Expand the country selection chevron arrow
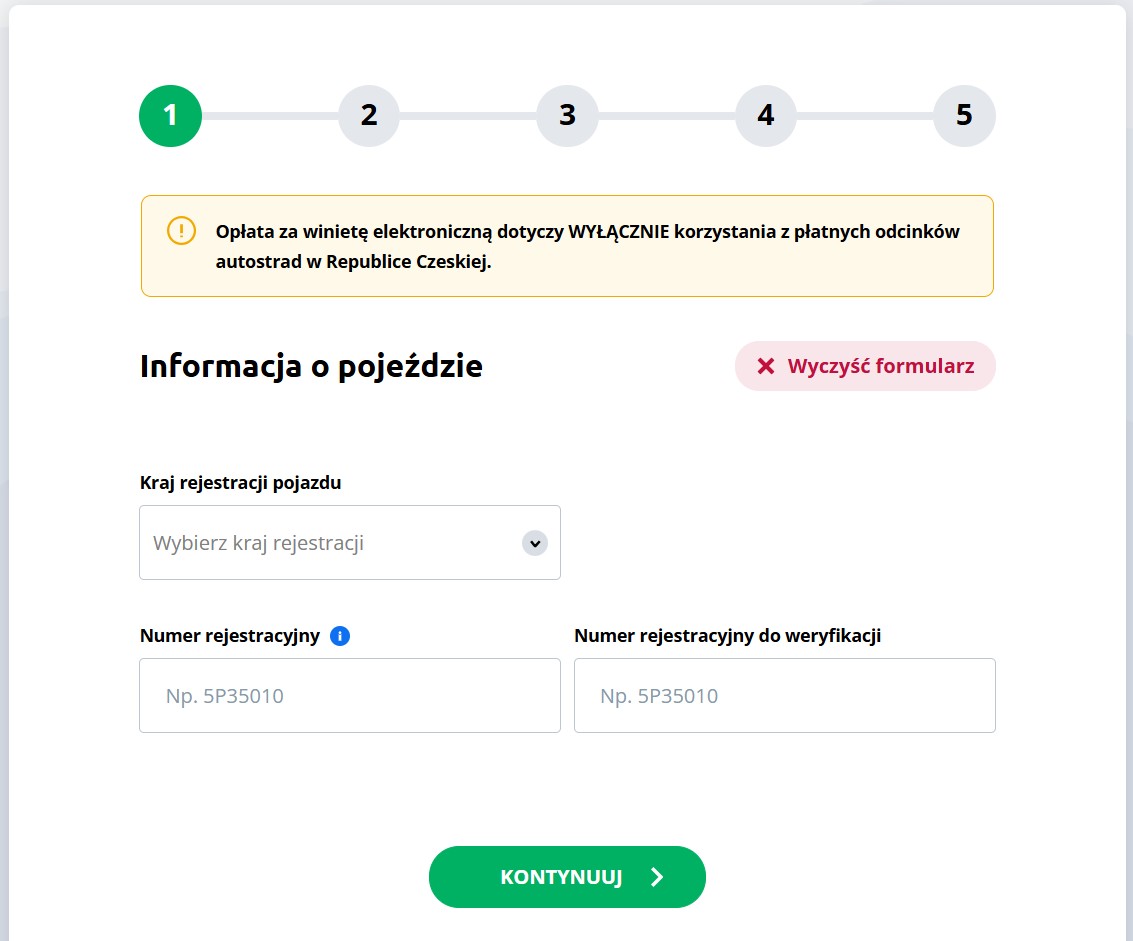This screenshot has height=941, width=1133. [x=535, y=543]
